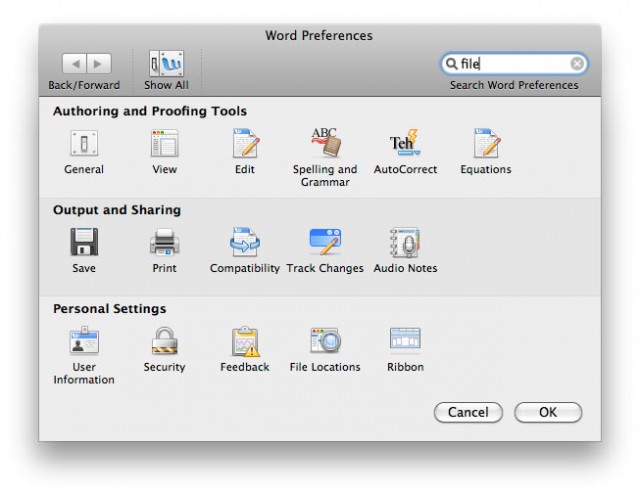Open the Compatibility preferences icon

[245, 242]
